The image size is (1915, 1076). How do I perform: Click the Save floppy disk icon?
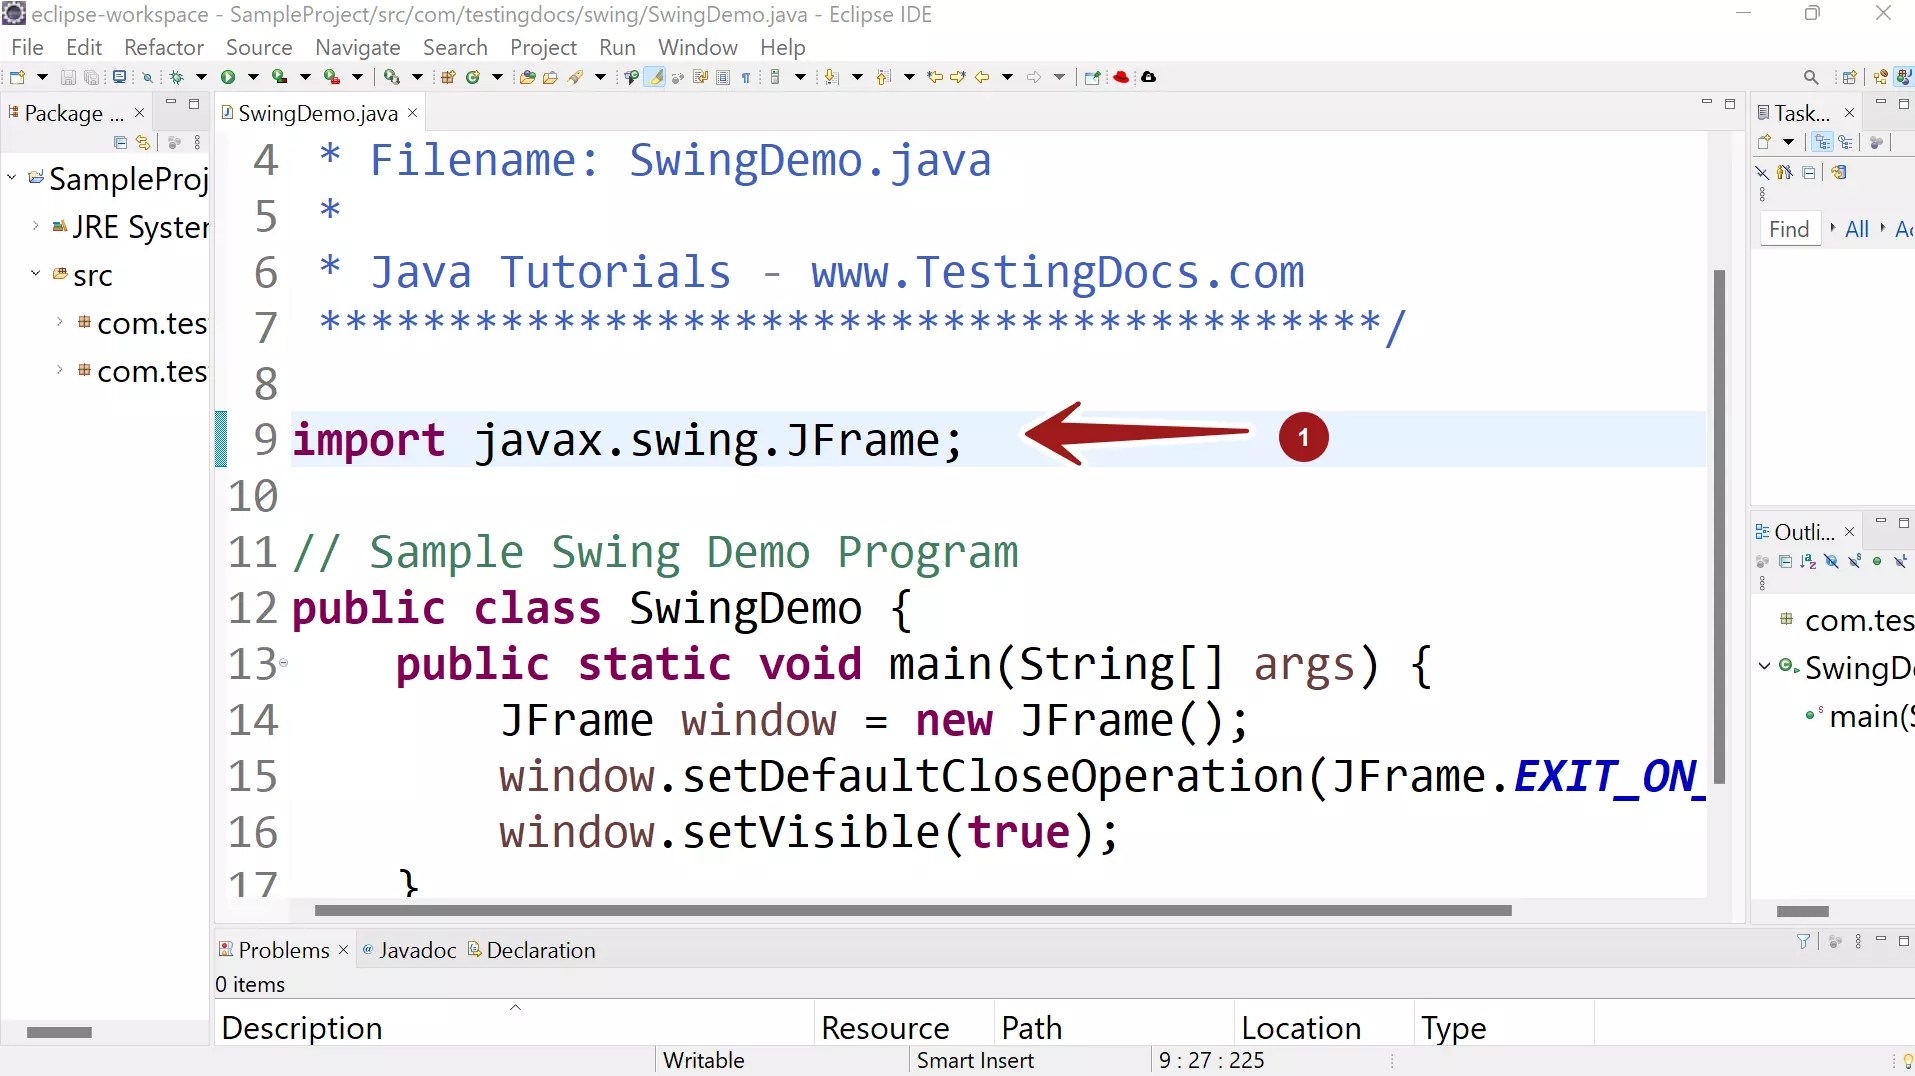(68, 77)
